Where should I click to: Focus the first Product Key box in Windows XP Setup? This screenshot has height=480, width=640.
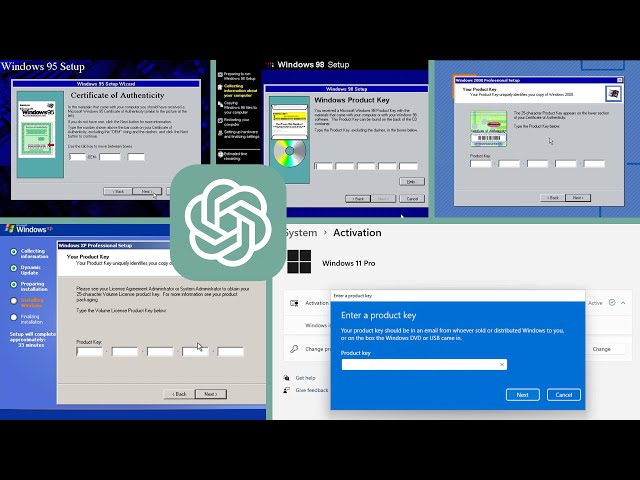tap(89, 351)
